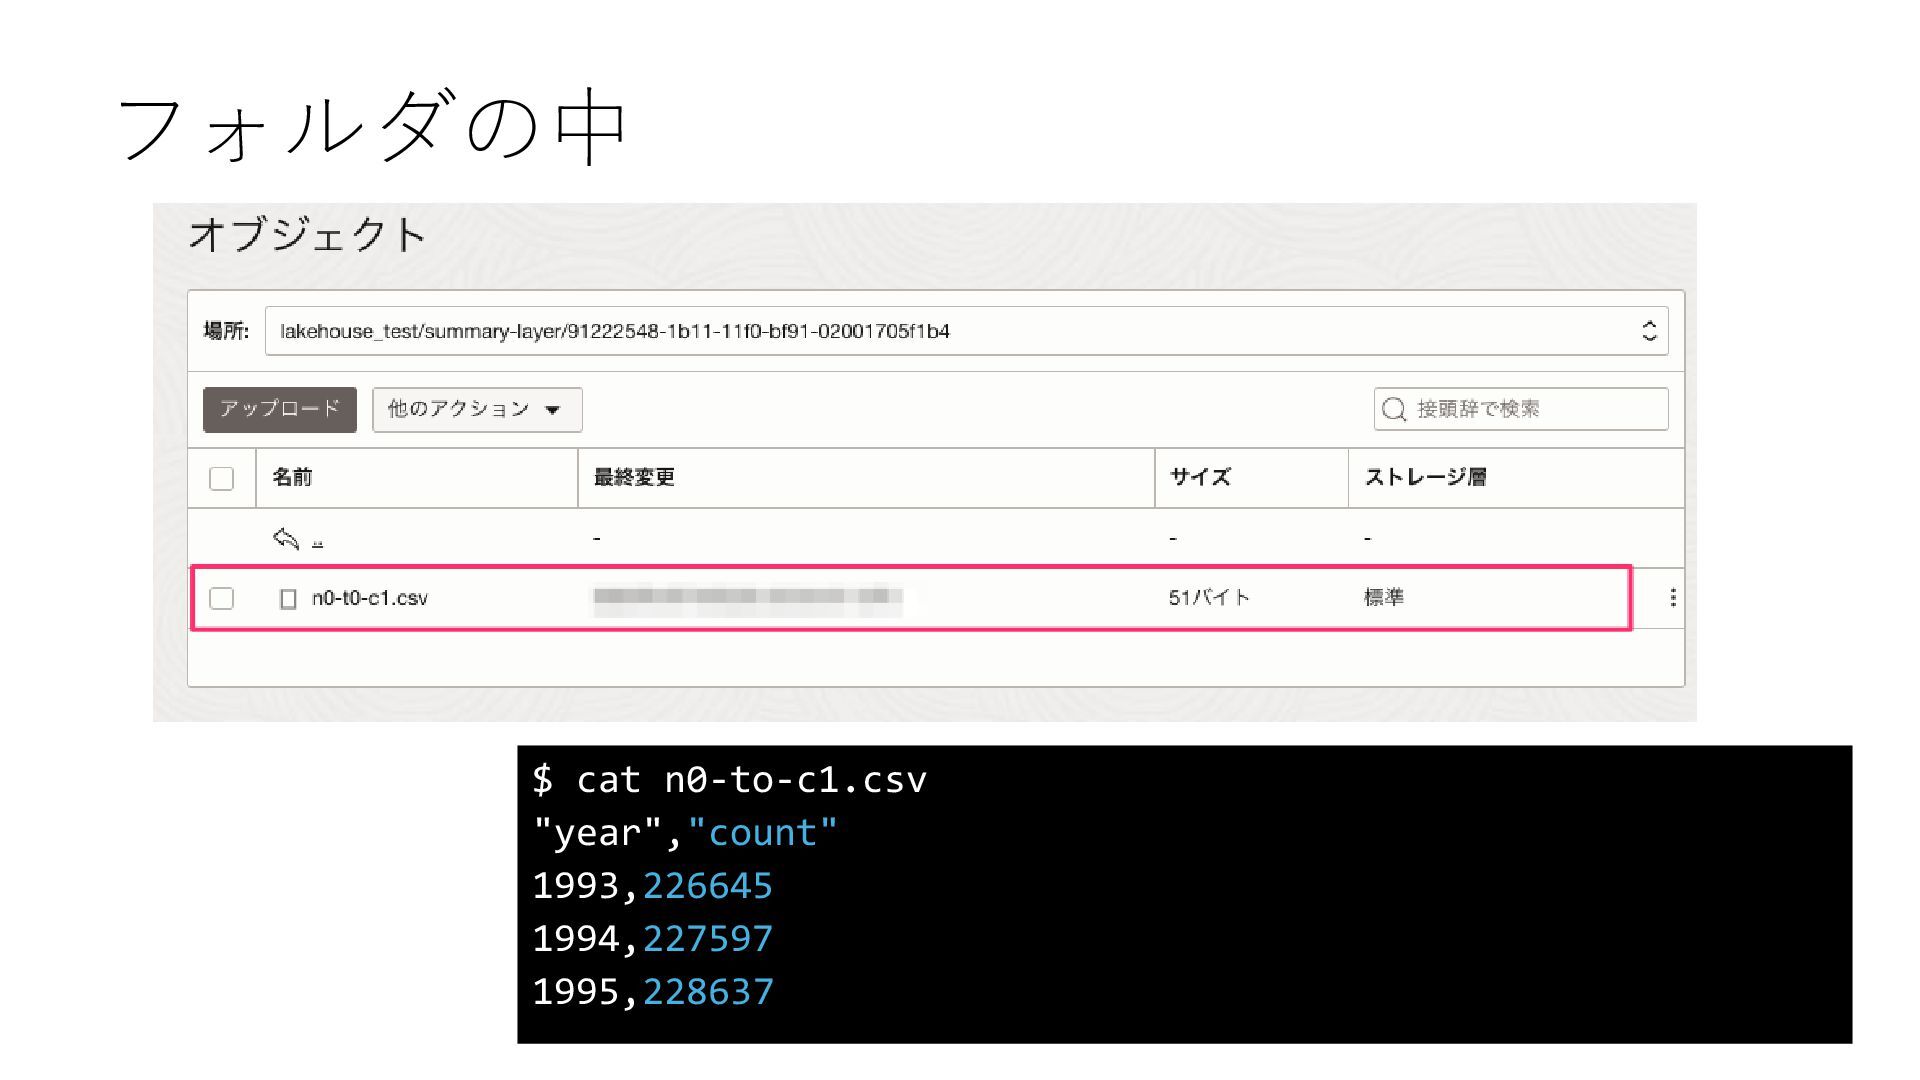Image resolution: width=1920 pixels, height=1080 pixels.
Task: Go up via the '..' parent link
Action: pos(317,541)
